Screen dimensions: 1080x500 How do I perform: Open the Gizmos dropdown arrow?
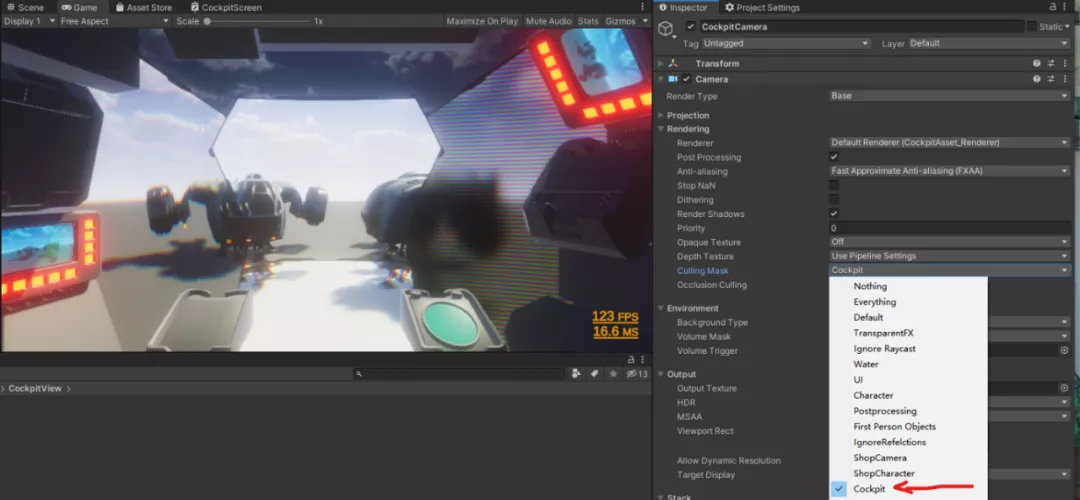(645, 21)
